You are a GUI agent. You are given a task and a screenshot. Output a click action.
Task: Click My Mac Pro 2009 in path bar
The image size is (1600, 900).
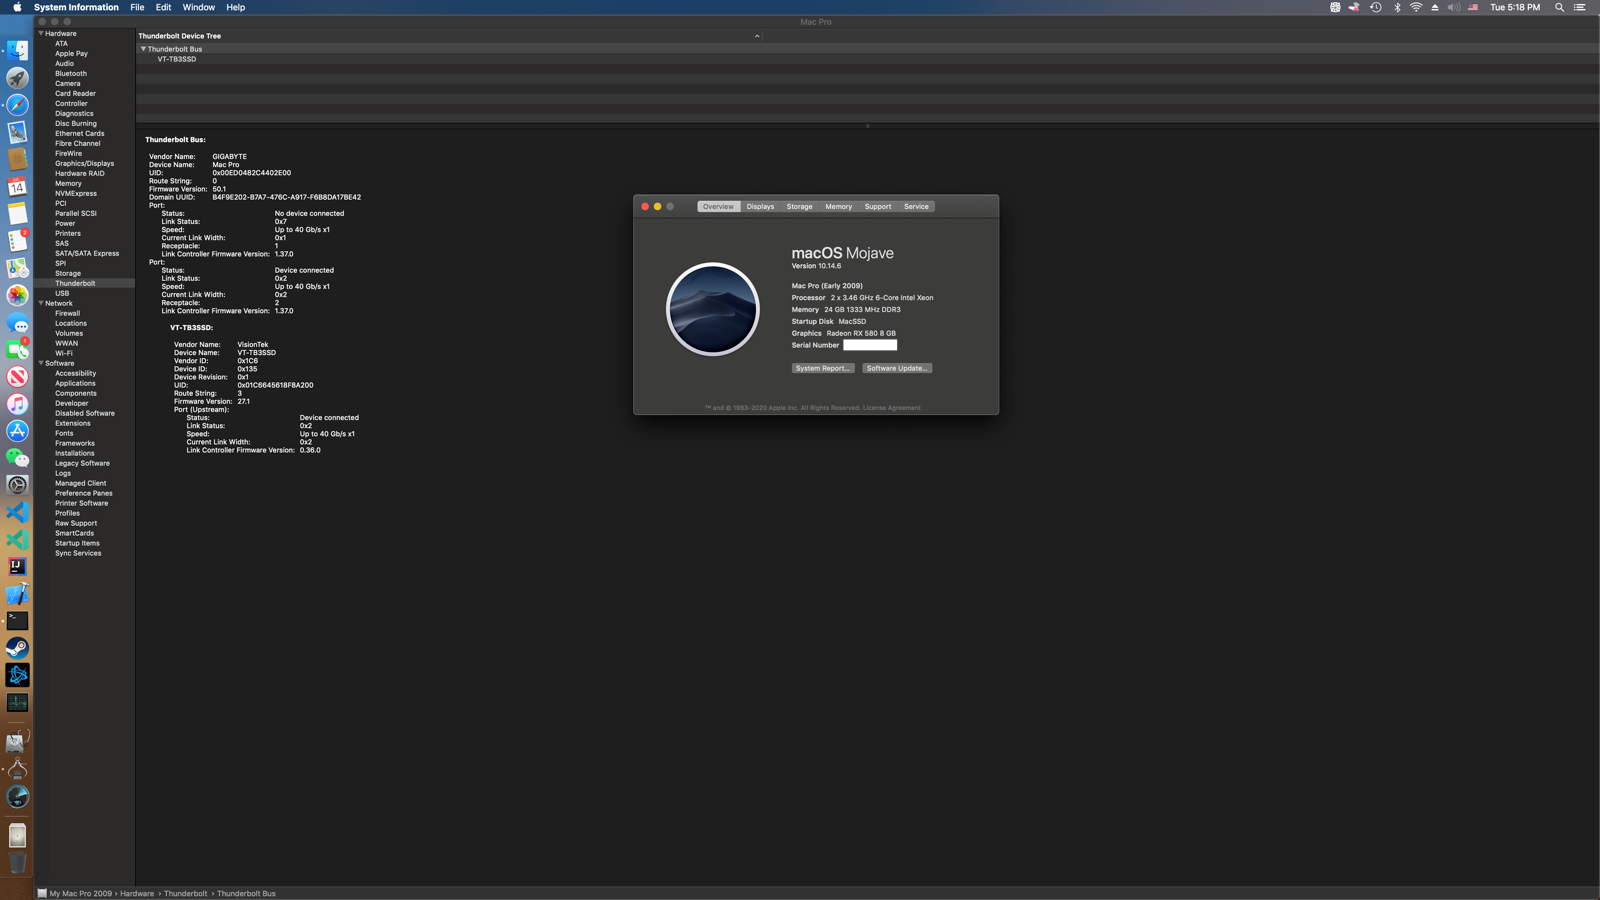click(x=80, y=894)
